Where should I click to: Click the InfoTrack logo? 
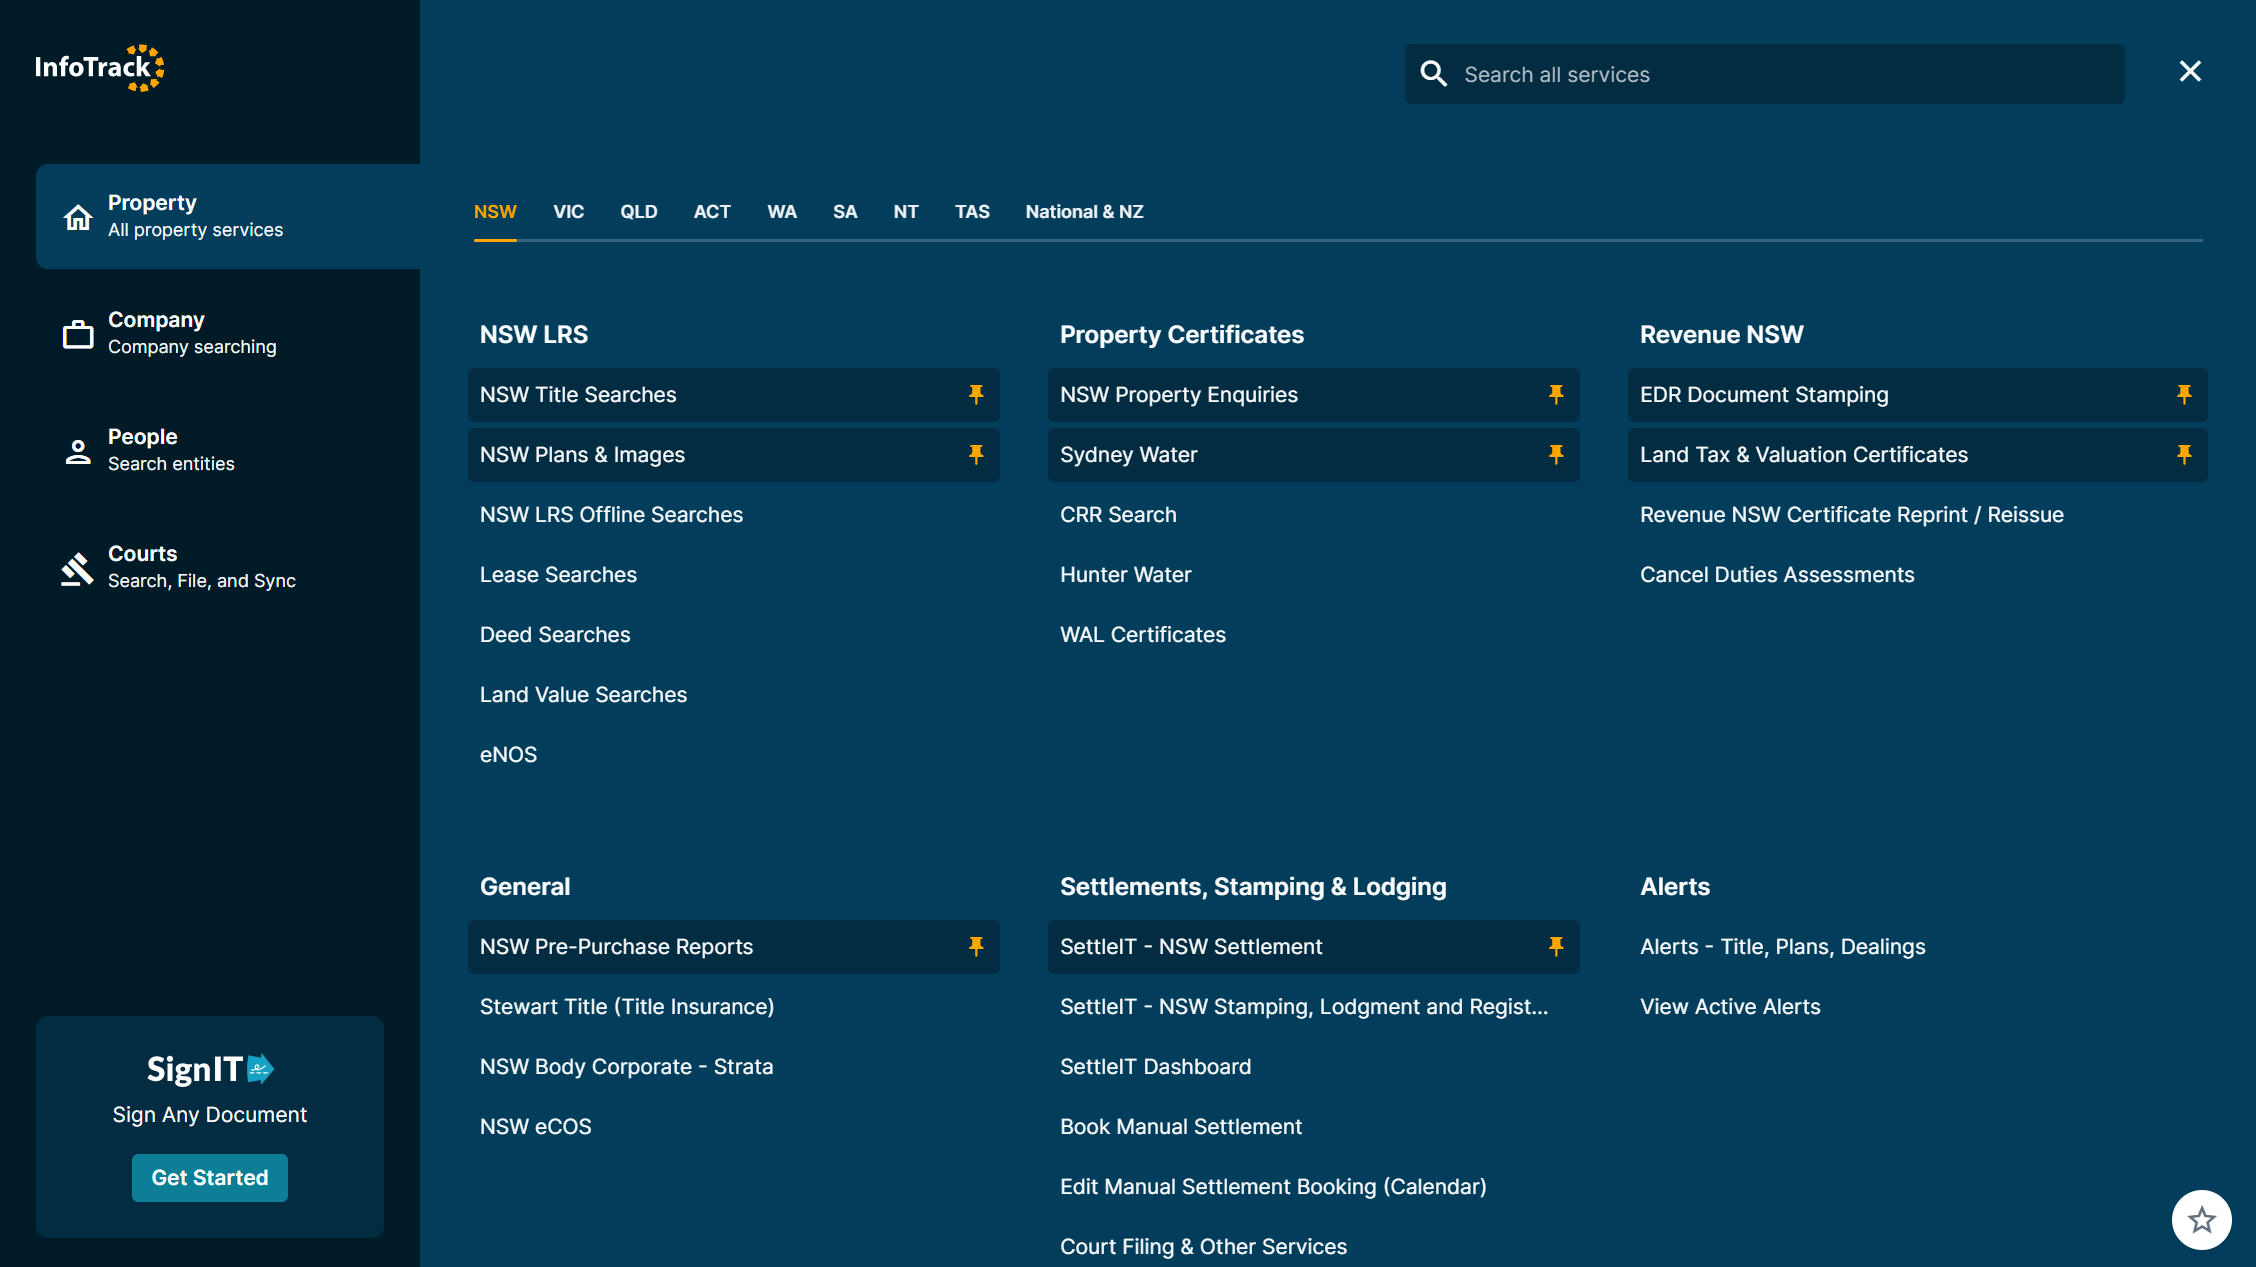(x=100, y=68)
